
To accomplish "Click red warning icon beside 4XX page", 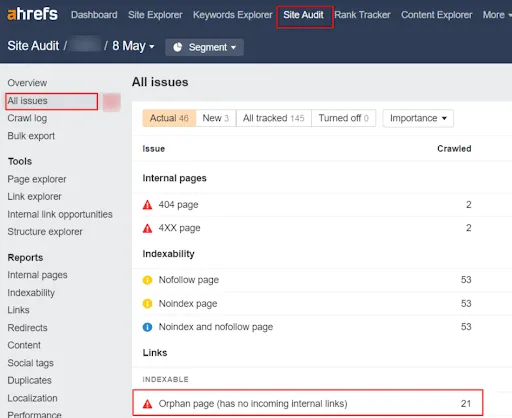I will point(147,228).
